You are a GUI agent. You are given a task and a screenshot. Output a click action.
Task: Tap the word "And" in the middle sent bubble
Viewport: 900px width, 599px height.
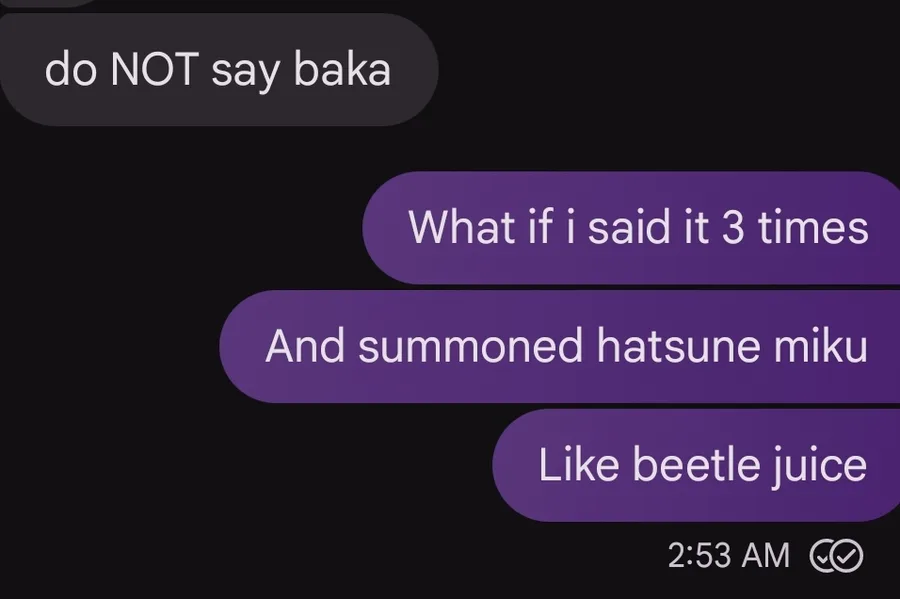pos(305,346)
